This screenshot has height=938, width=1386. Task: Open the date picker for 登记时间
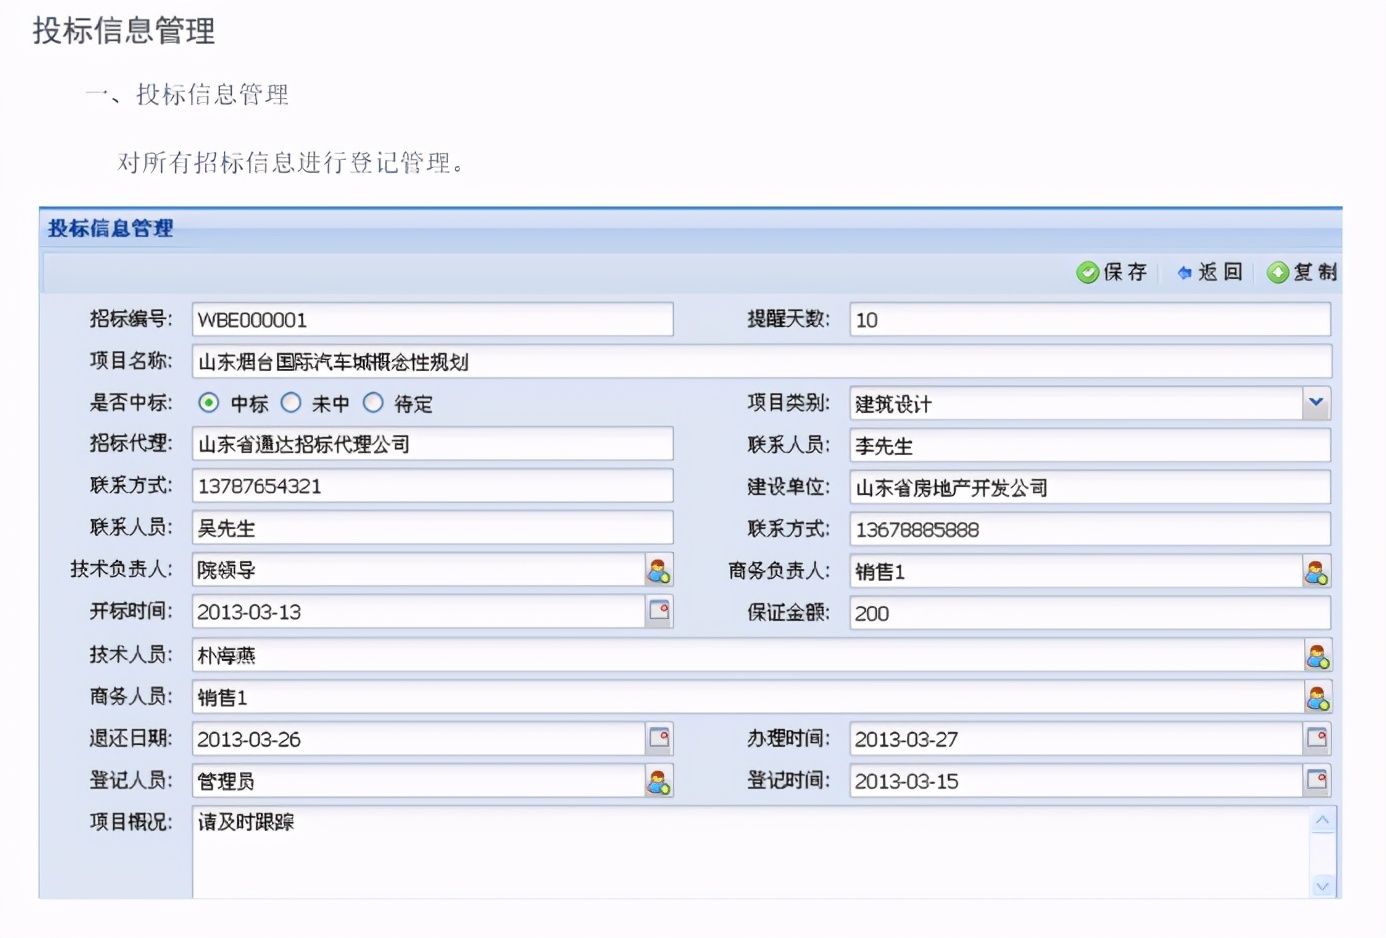1317,780
